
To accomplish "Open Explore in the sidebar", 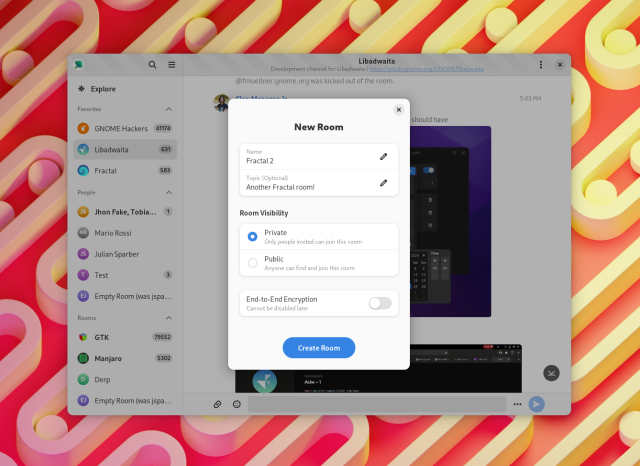I will coord(125,89).
